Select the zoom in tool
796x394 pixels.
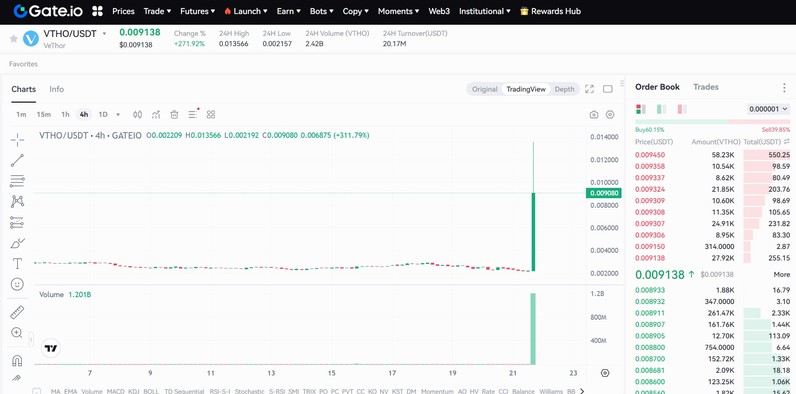pos(17,333)
